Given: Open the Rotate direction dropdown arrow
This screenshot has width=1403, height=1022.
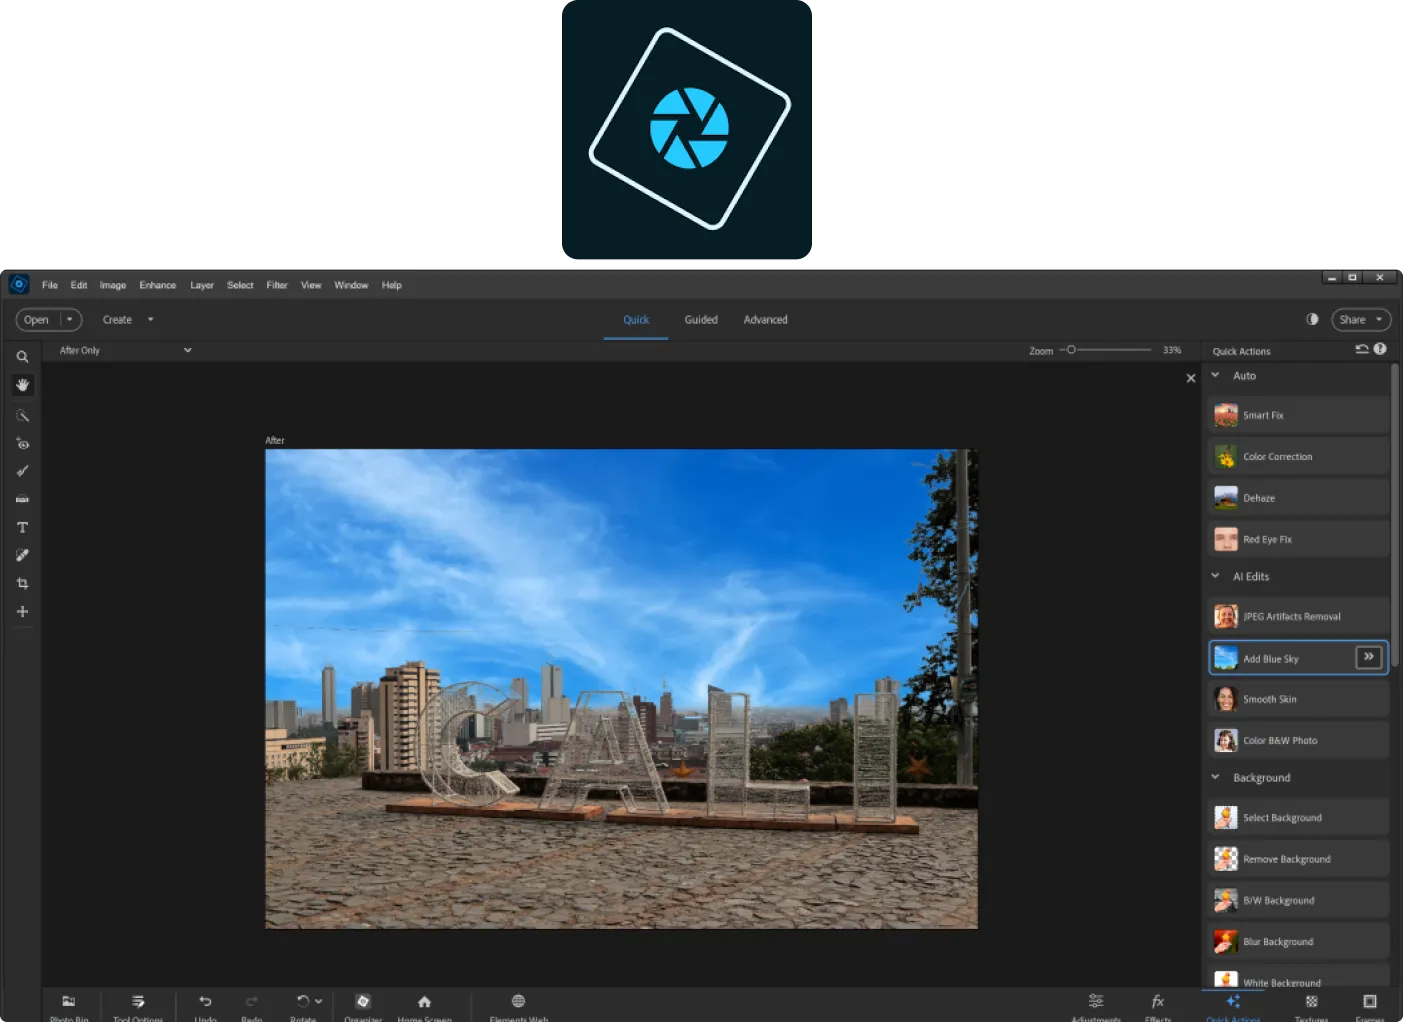Looking at the screenshot, I should tap(319, 1001).
